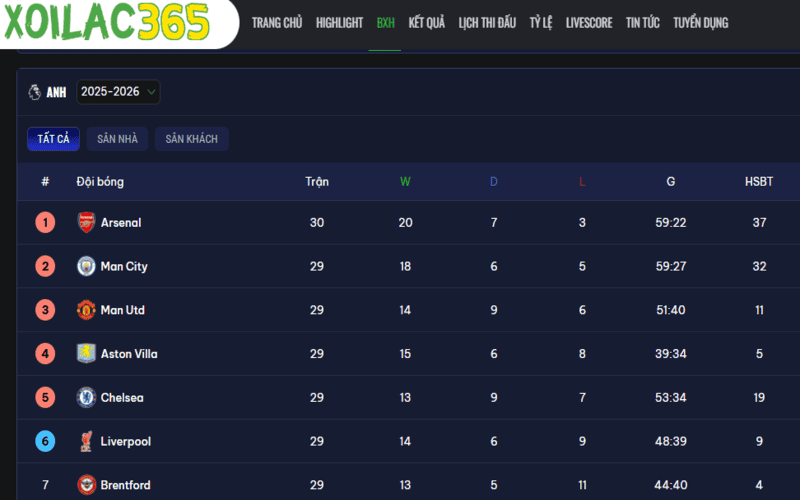Screen dimensions: 800x500
Task: Open the BXH menu item
Action: [x=385, y=23]
